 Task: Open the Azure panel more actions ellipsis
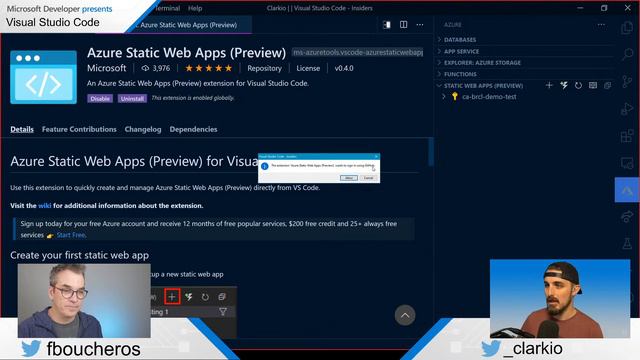point(601,24)
